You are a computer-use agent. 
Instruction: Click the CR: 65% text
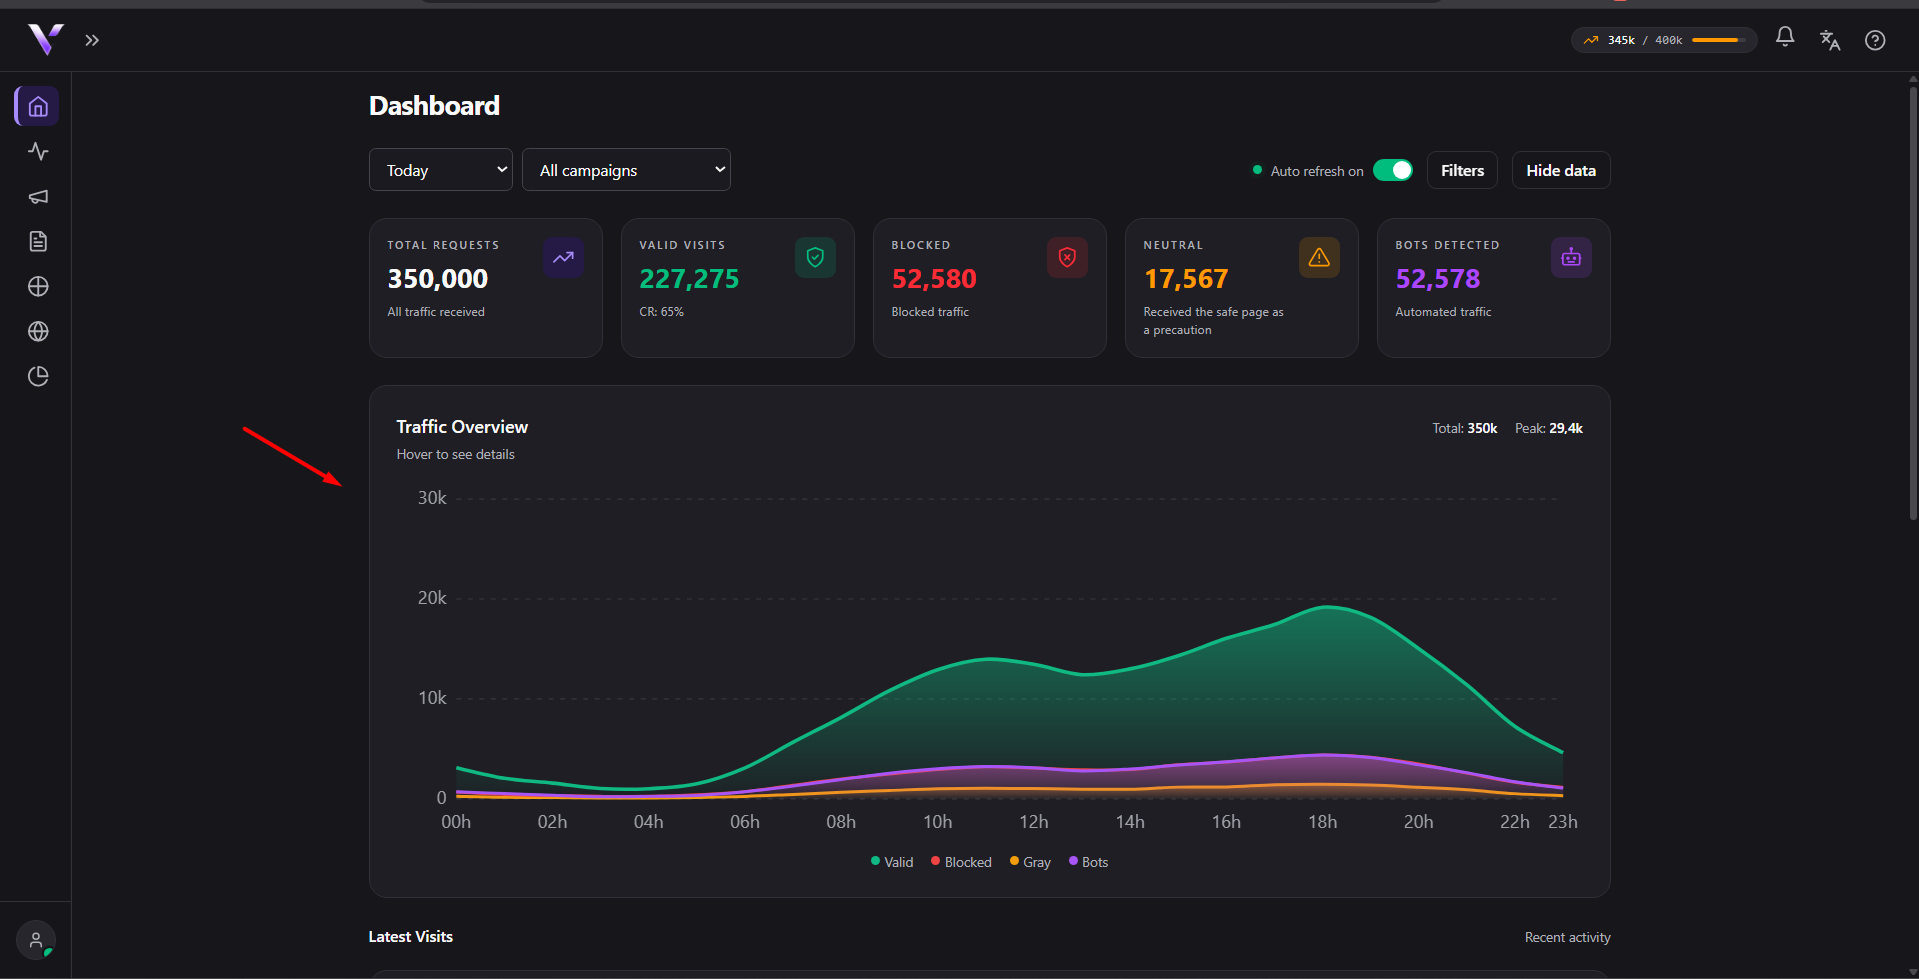pyautogui.click(x=662, y=312)
